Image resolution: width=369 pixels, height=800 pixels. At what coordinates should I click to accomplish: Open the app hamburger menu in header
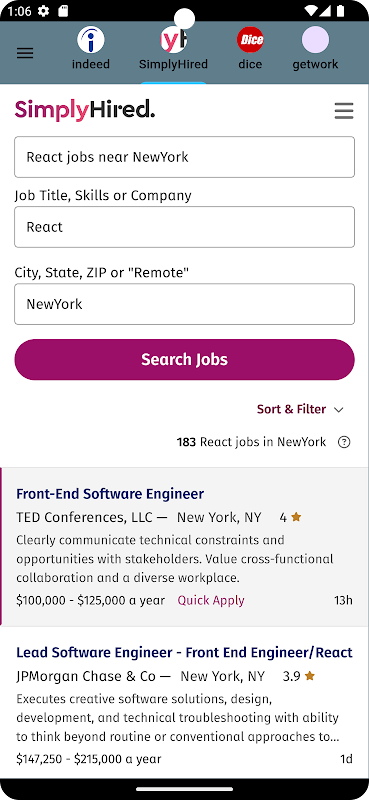(25, 53)
